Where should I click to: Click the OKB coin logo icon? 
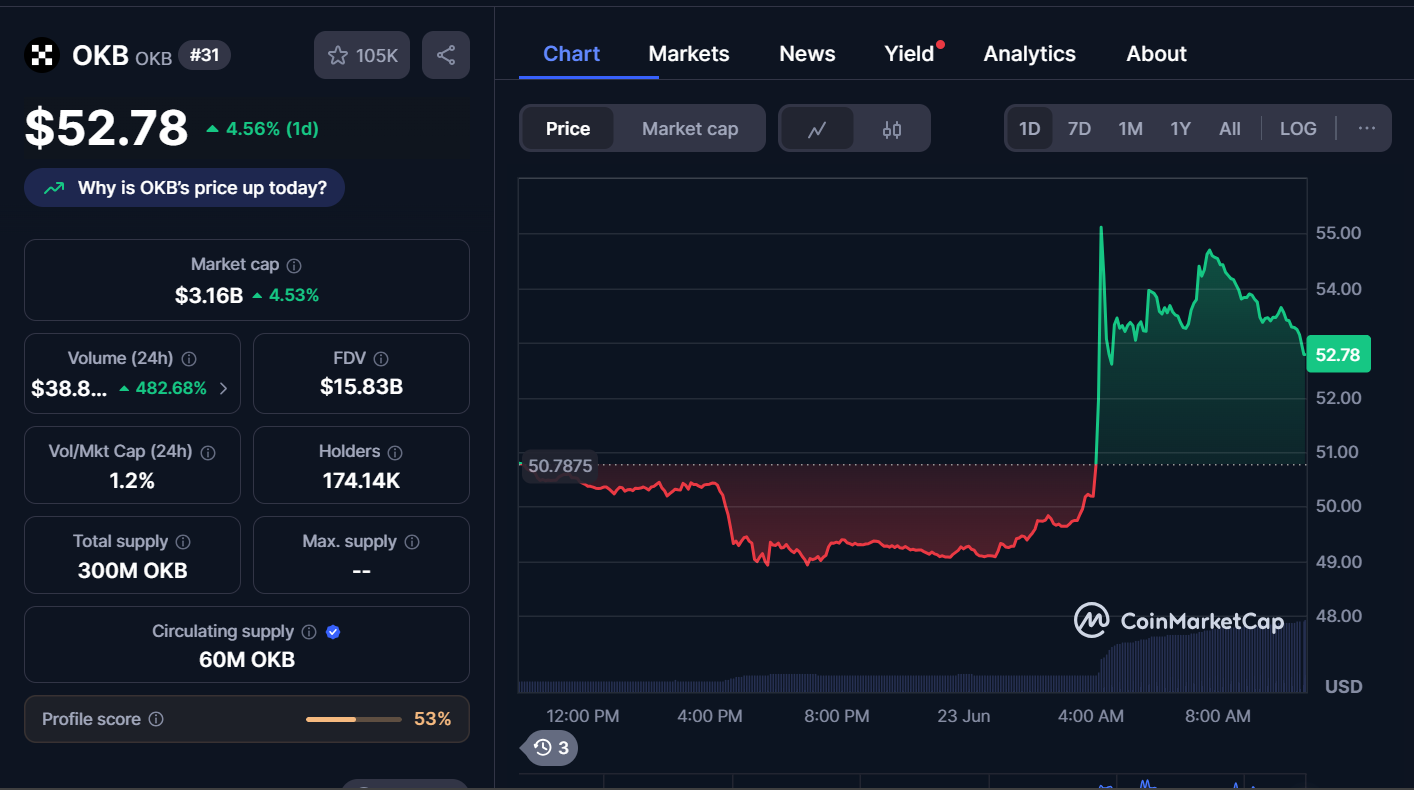coord(42,55)
